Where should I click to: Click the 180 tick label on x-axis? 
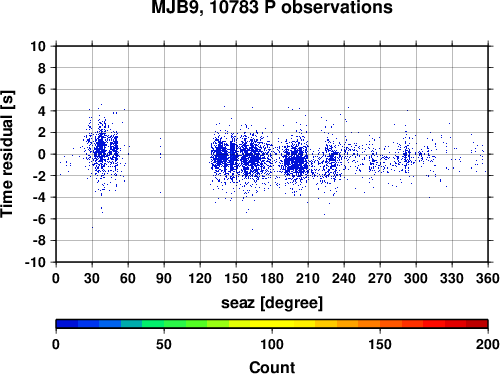[272, 278]
